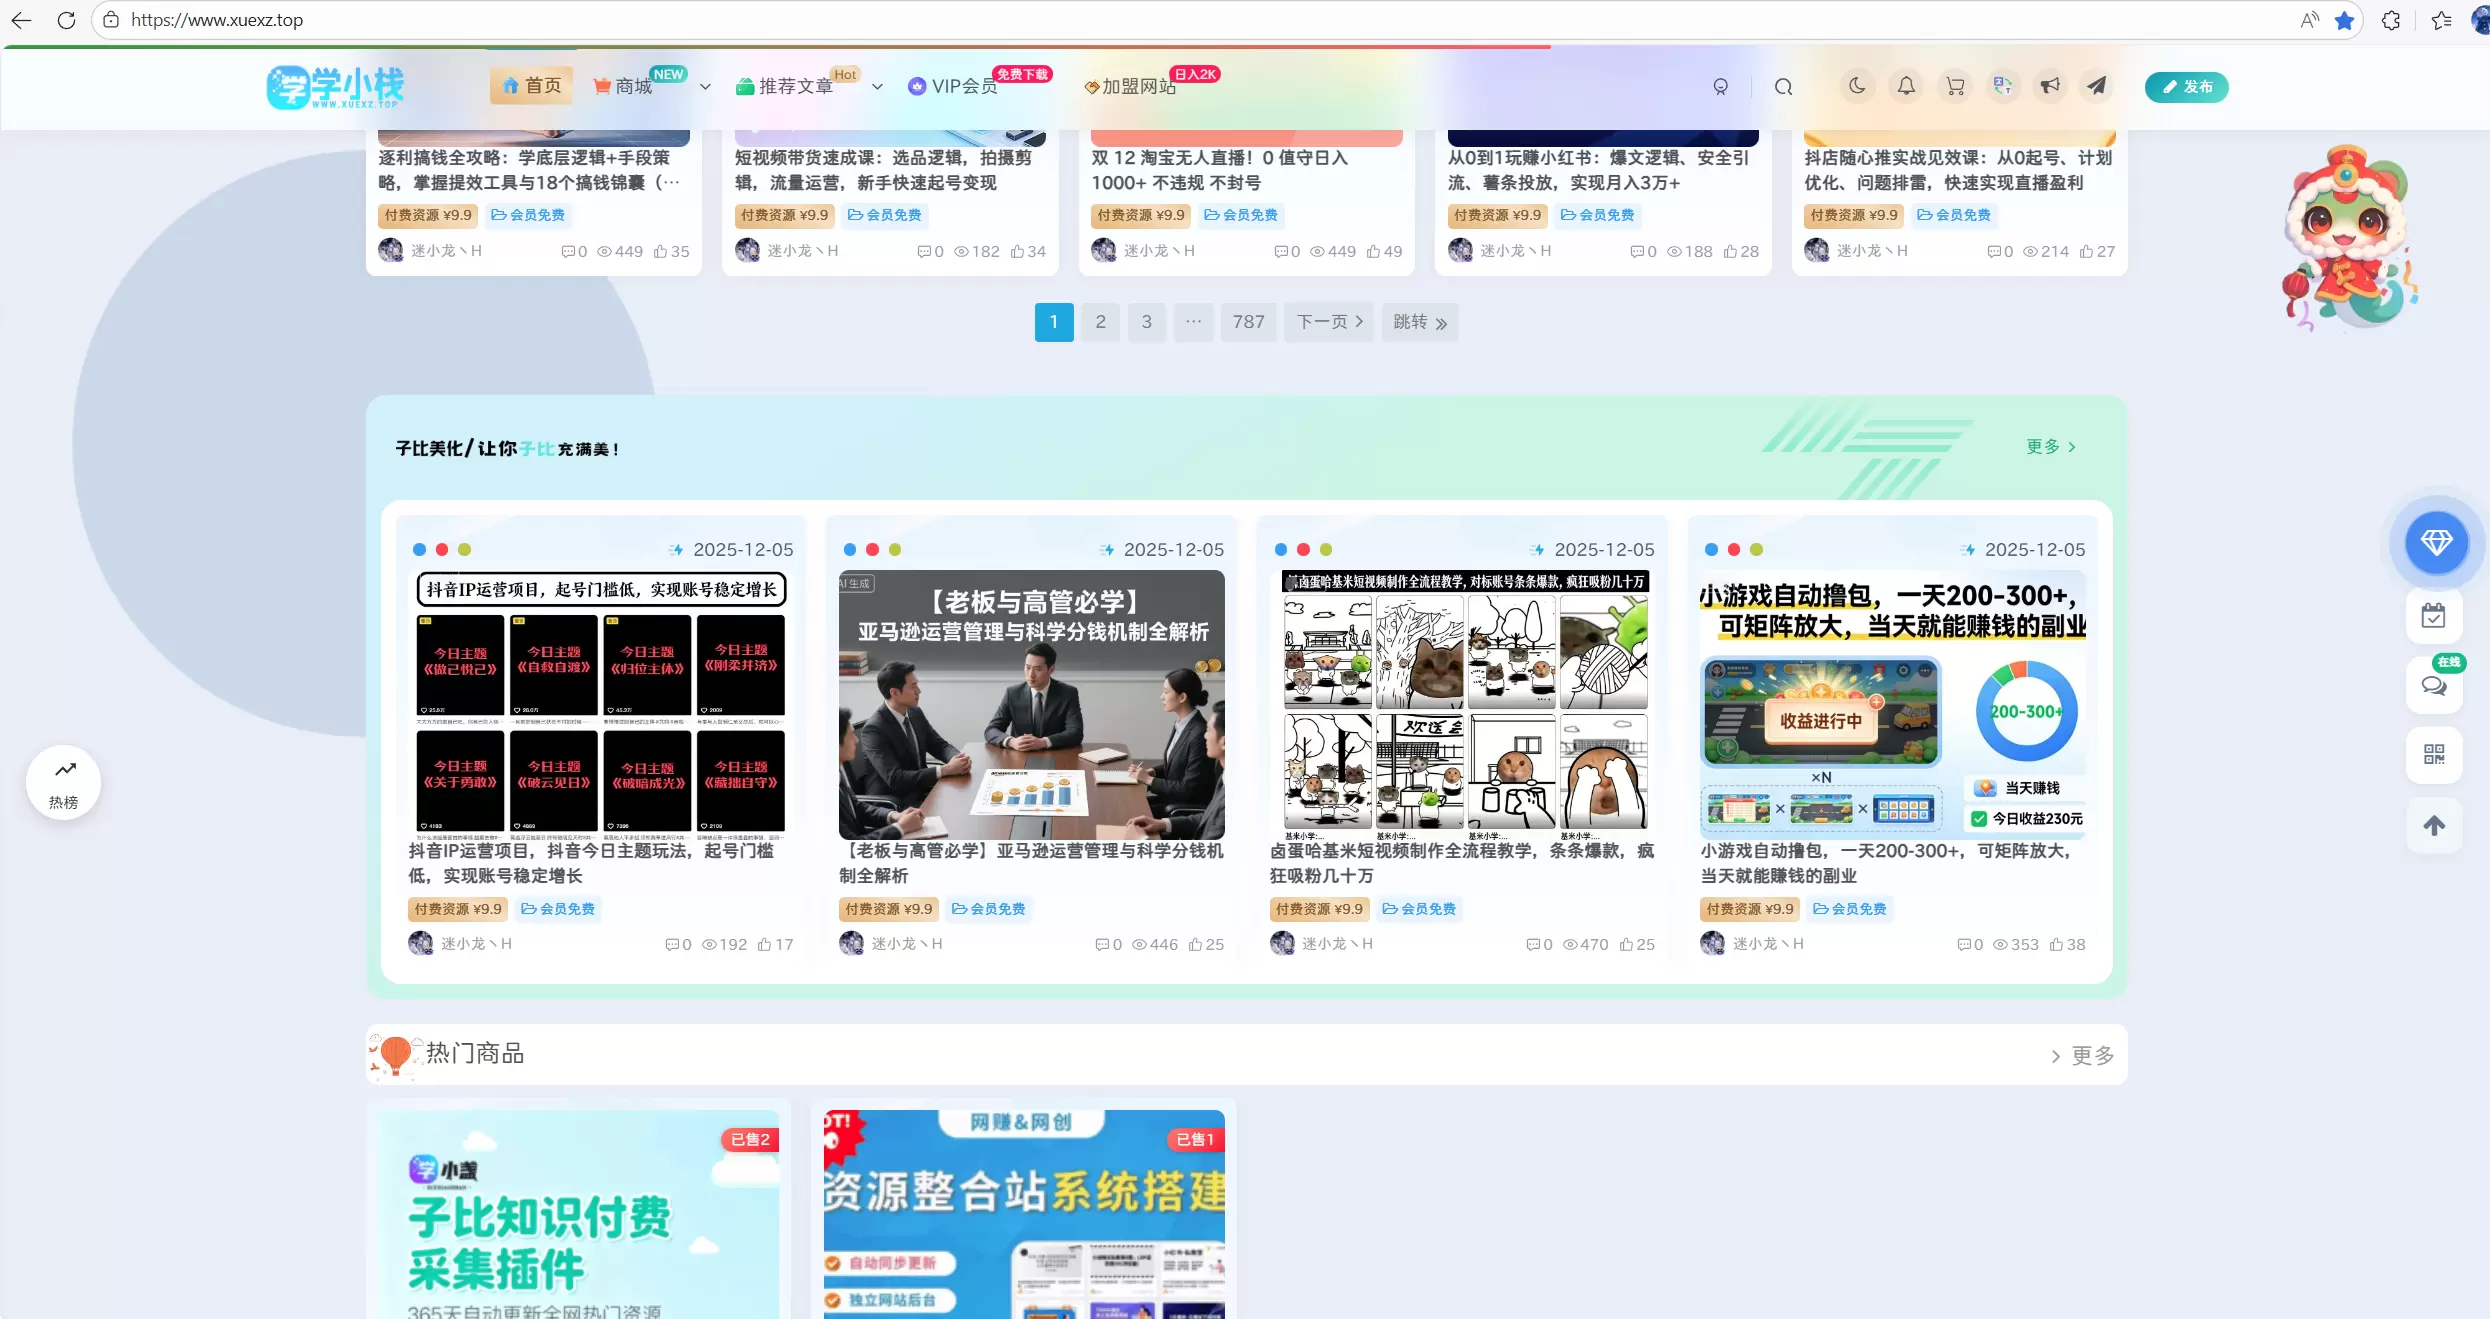The width and height of the screenshot is (2490, 1319).
Task: Go to pagination page 2
Action: [1100, 322]
